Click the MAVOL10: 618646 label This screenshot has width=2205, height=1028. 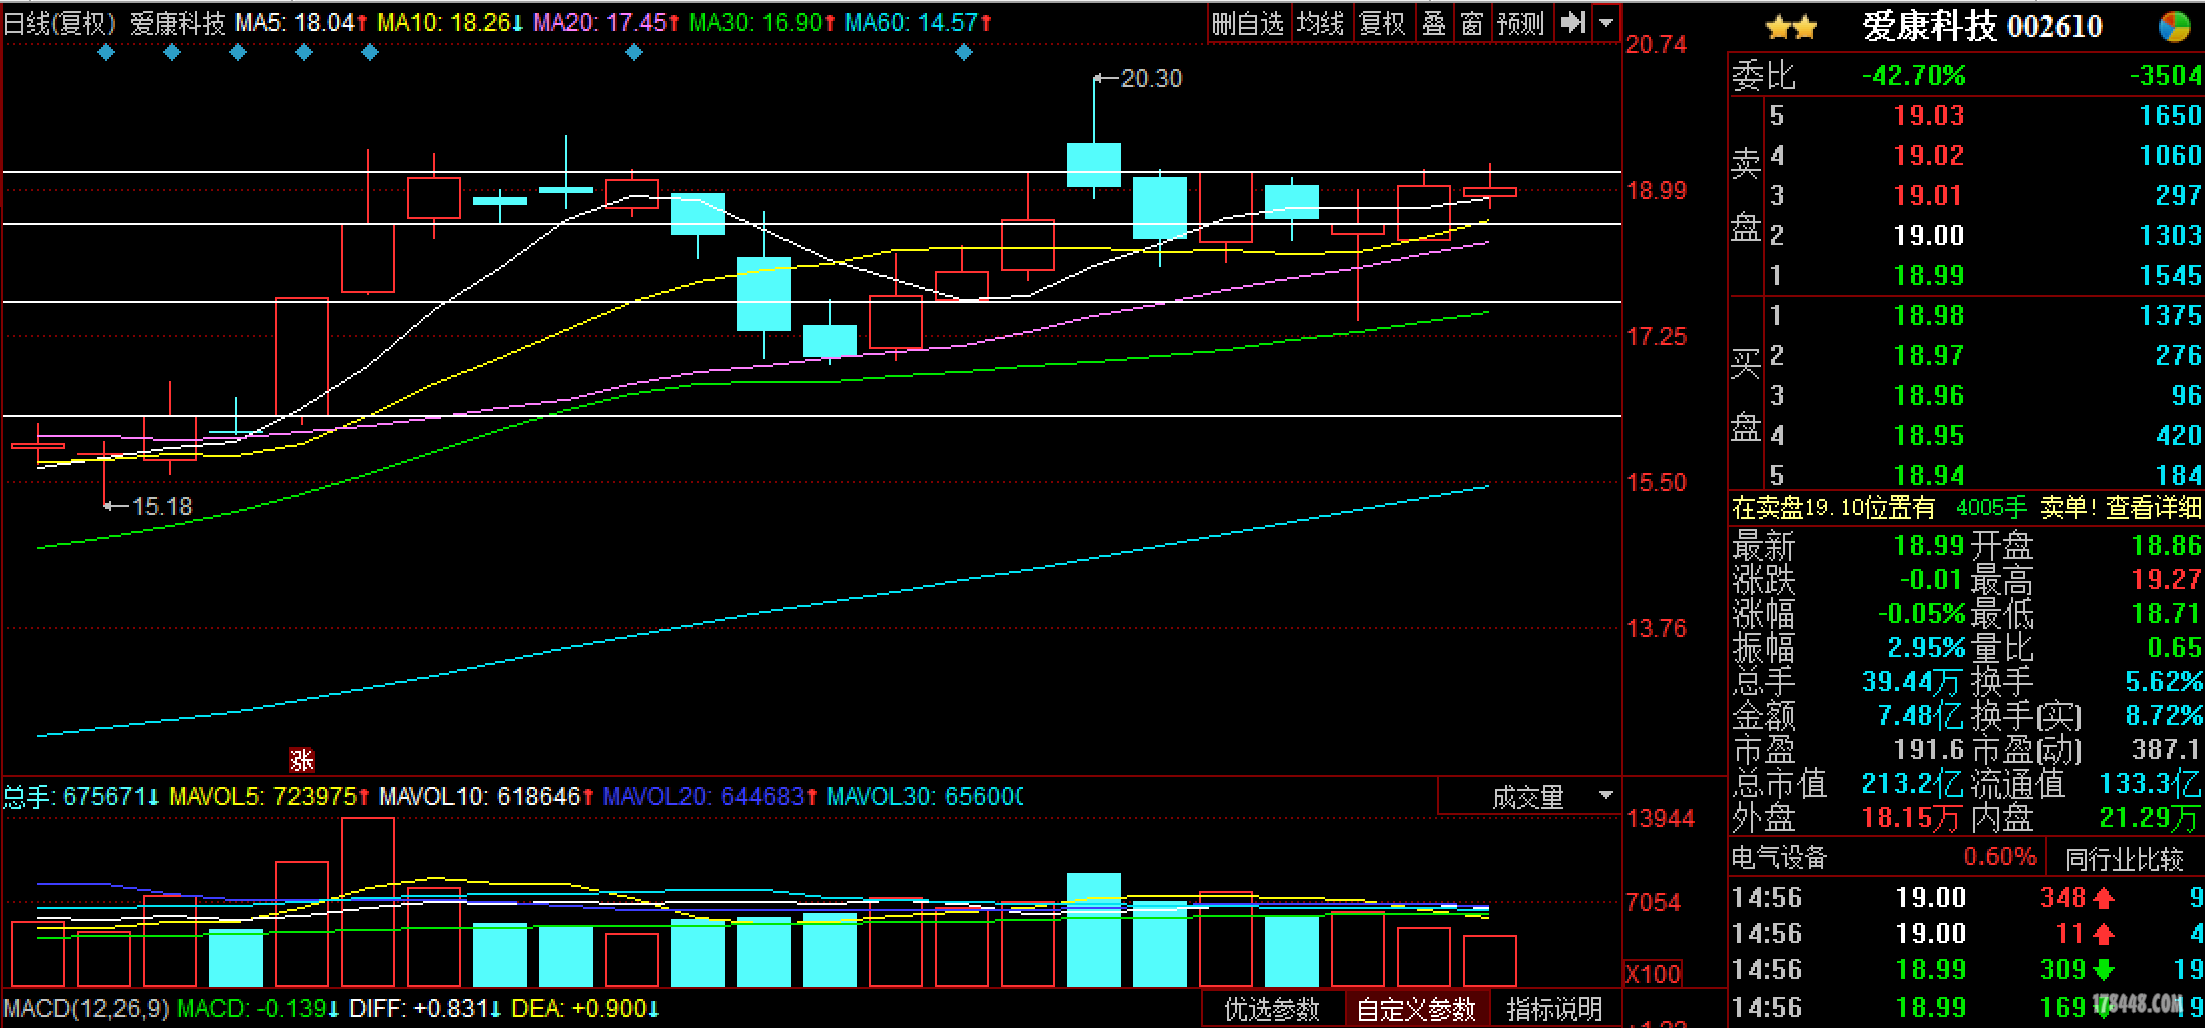486,797
